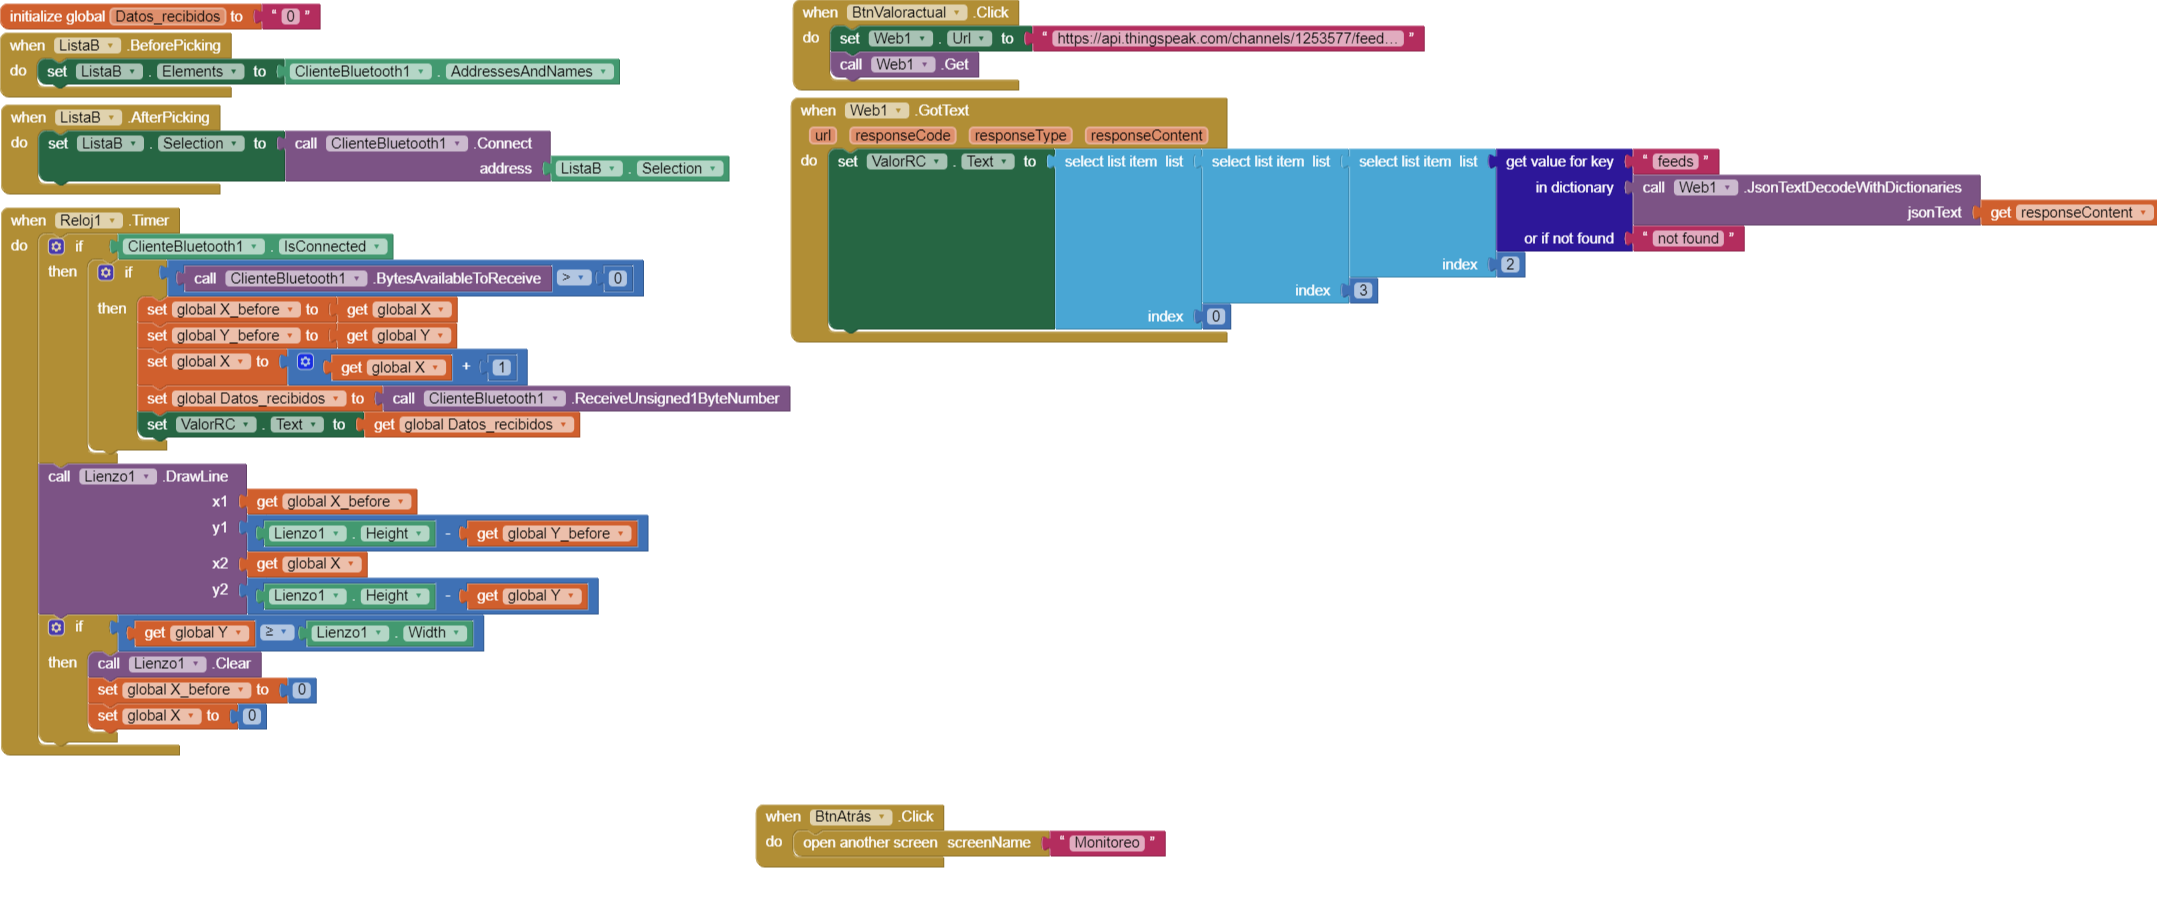The width and height of the screenshot is (2157, 902).
Task: Open the greater-than operator dropdown
Action: 574,277
